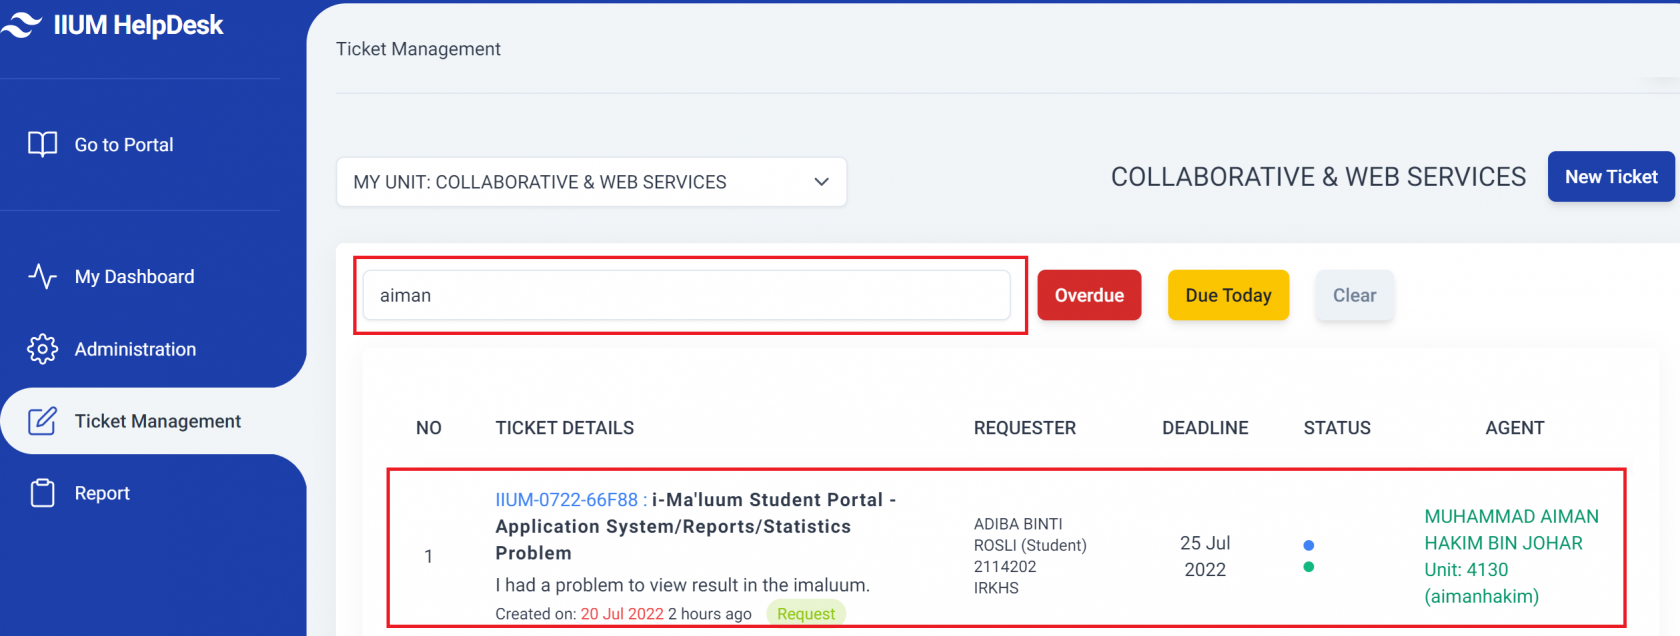Screen dimensions: 1680x636
Task: Click the Clear filter button
Action: (x=1354, y=295)
